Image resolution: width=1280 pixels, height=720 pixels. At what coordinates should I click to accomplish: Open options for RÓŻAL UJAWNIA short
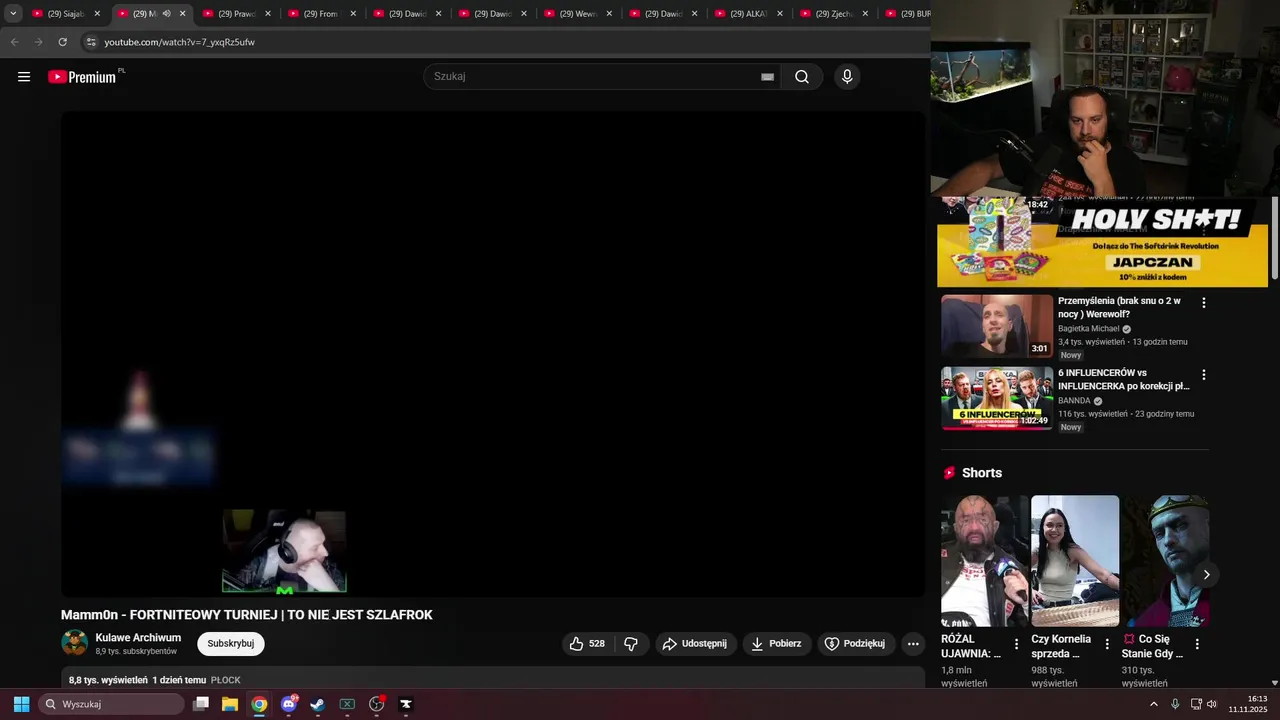pyautogui.click(x=1017, y=644)
